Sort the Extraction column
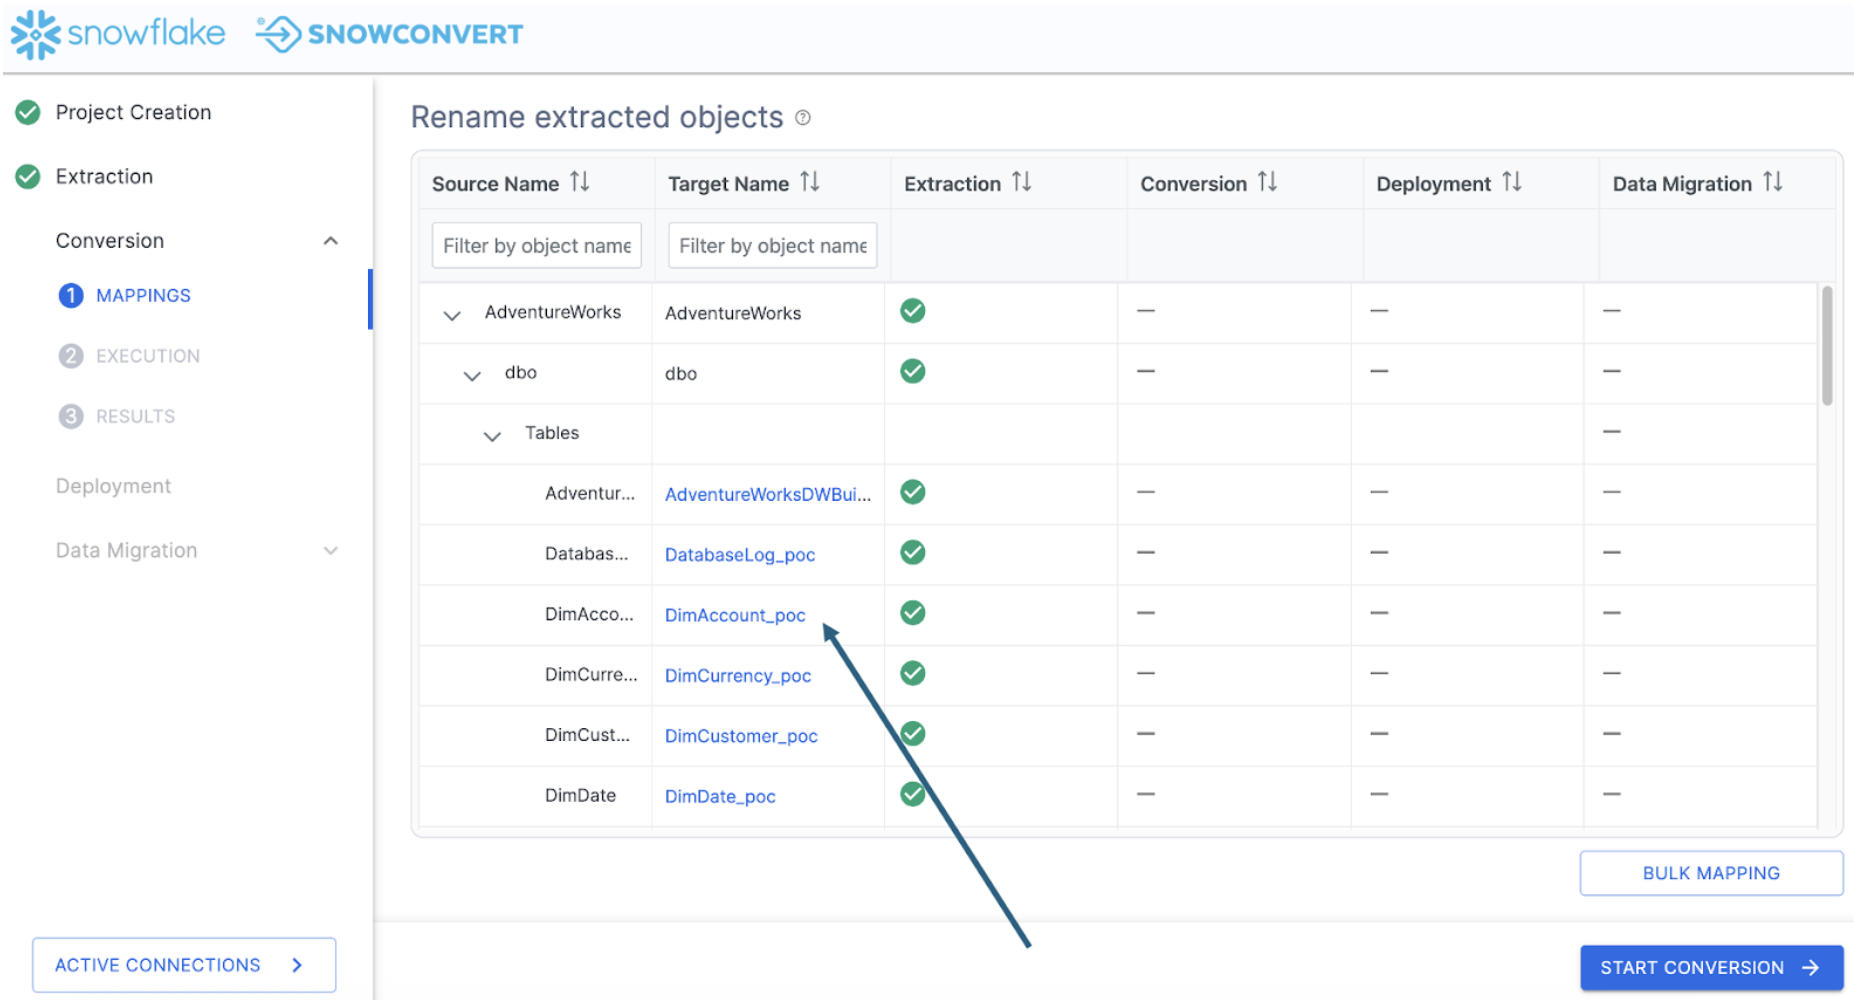Screen dimensions: 1854x1000 (x=1022, y=182)
